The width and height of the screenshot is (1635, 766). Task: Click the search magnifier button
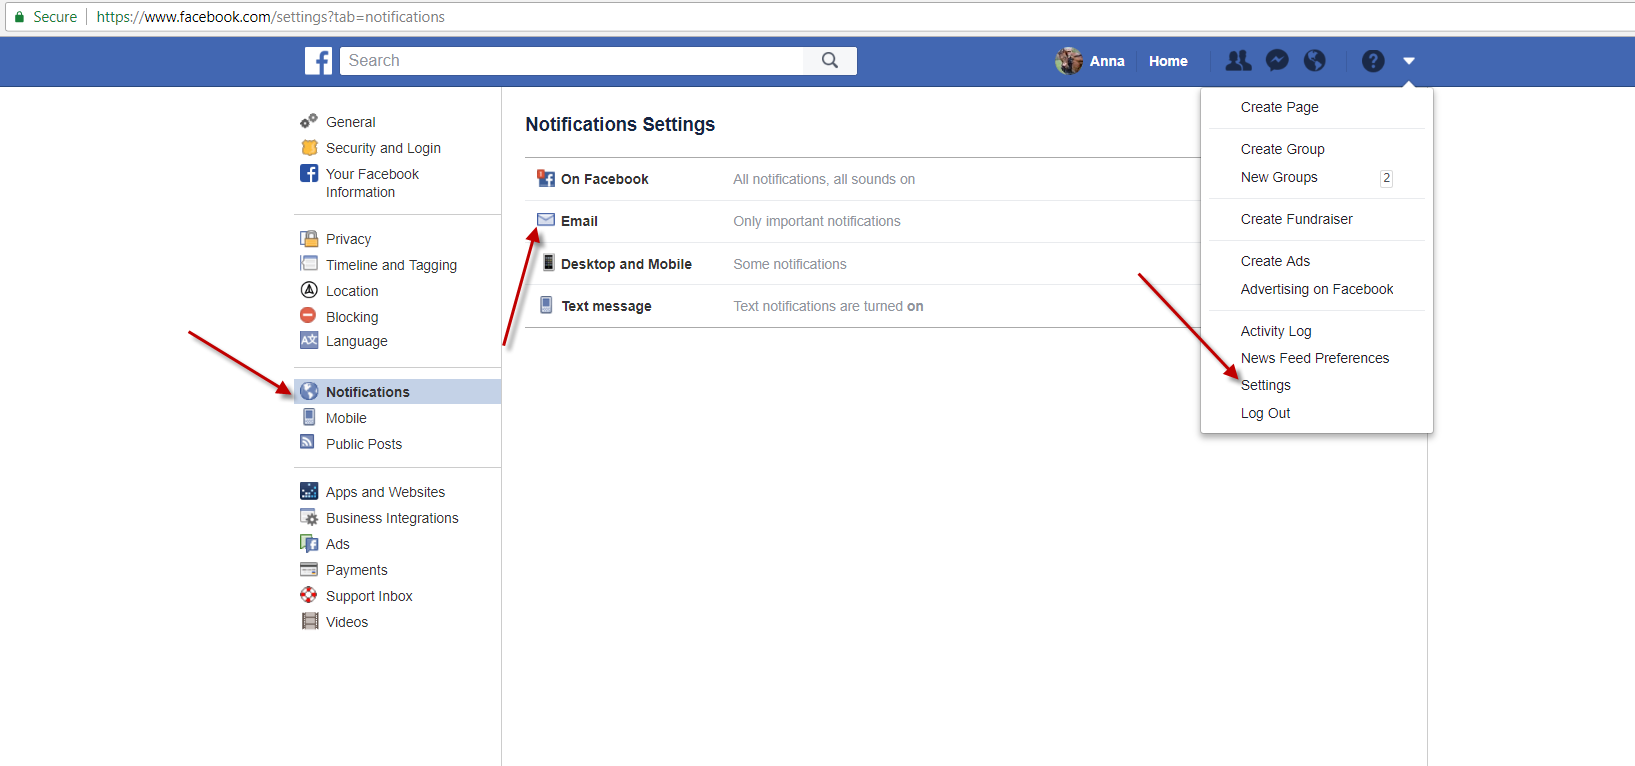tap(830, 61)
